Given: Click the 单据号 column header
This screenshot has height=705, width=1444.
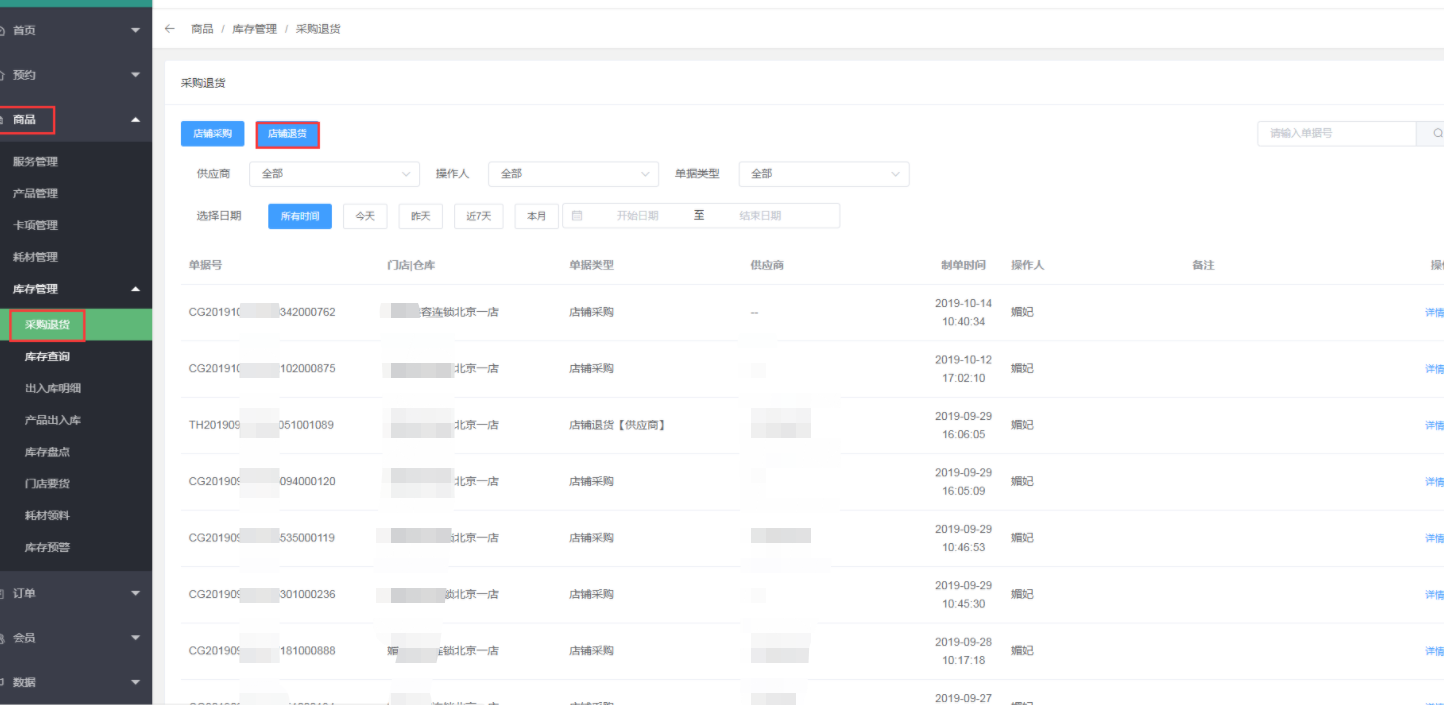Looking at the screenshot, I should pyautogui.click(x=205, y=265).
